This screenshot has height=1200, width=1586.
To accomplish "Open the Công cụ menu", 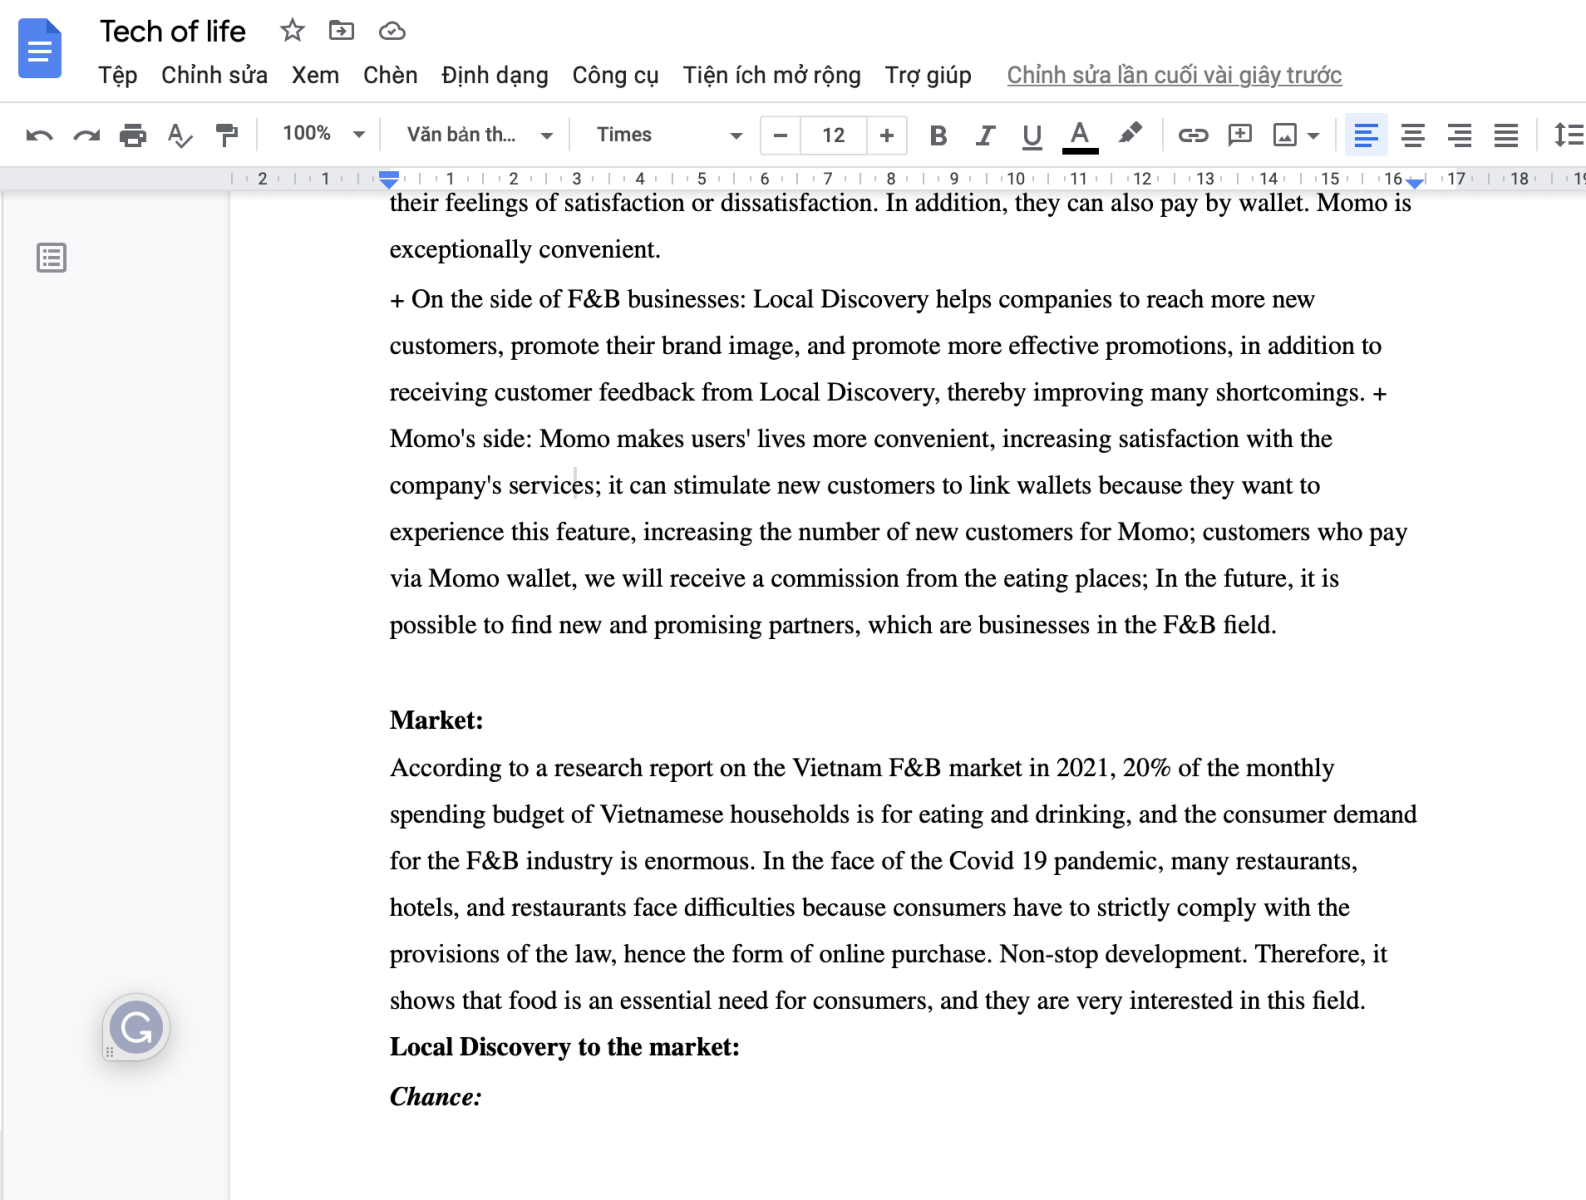I will pyautogui.click(x=615, y=75).
